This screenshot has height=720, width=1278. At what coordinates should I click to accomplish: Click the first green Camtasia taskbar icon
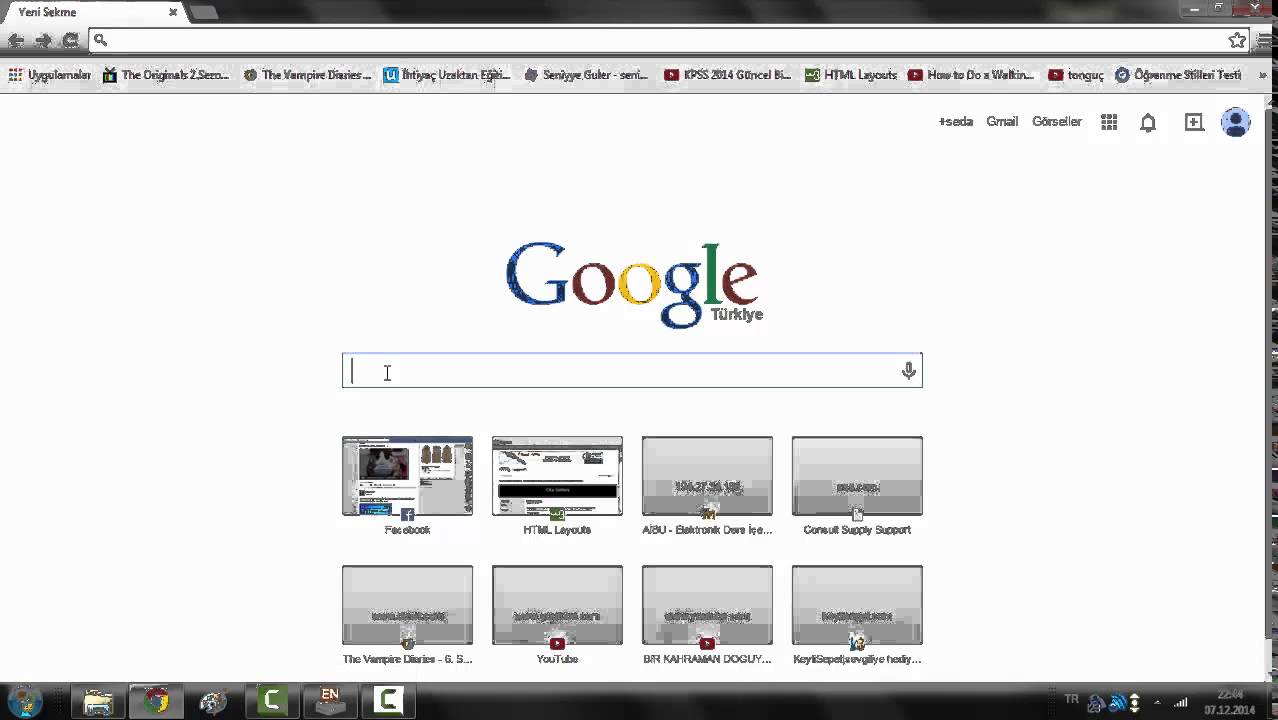(x=272, y=702)
